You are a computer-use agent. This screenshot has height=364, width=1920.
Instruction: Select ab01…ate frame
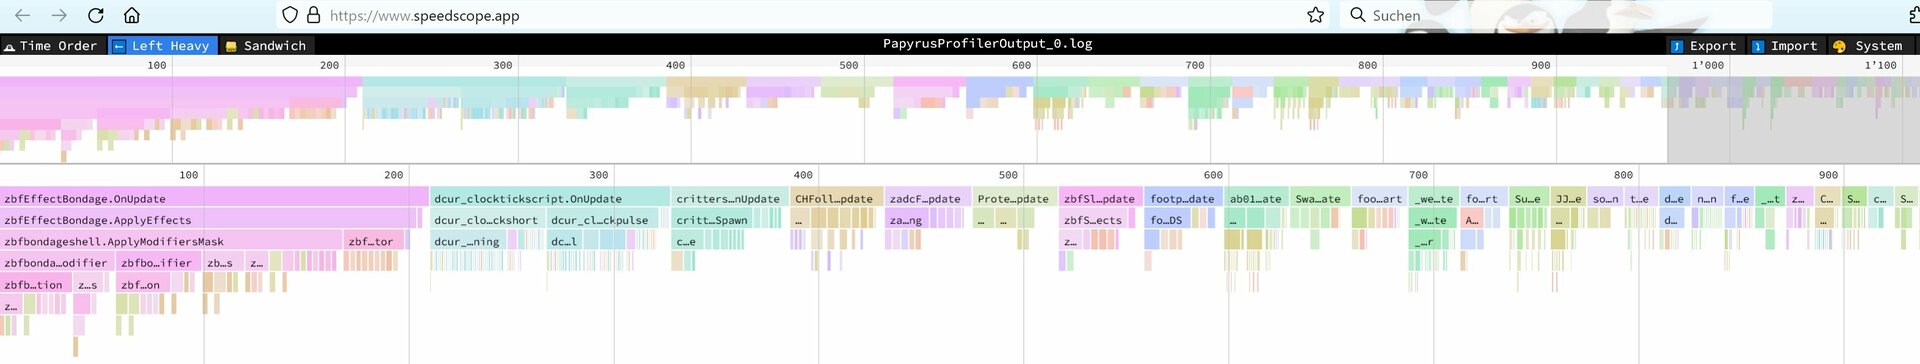pos(1256,198)
